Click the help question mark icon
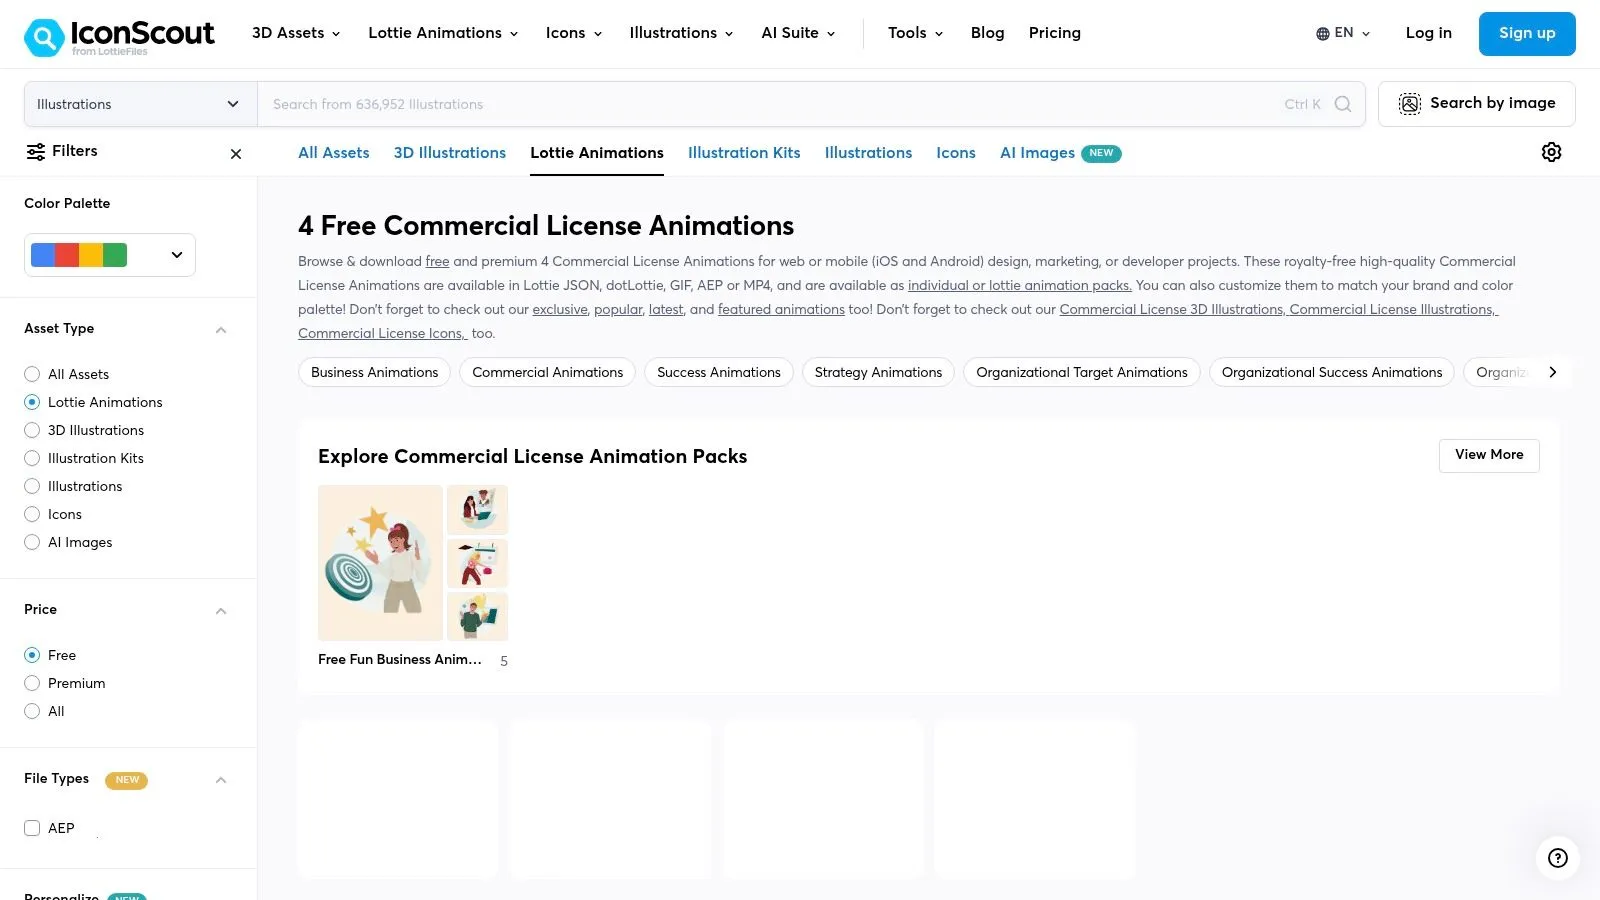This screenshot has height=900, width=1600. [1556, 858]
